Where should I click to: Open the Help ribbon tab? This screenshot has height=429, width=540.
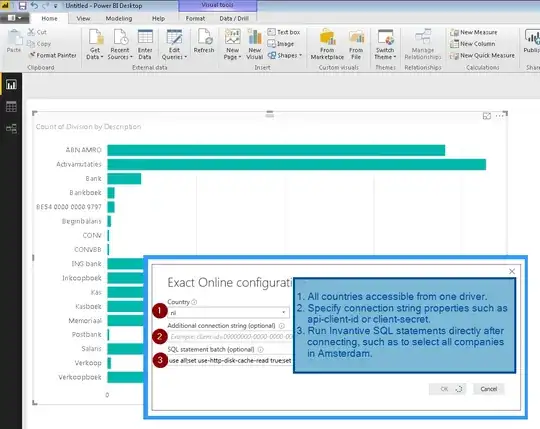[158, 19]
